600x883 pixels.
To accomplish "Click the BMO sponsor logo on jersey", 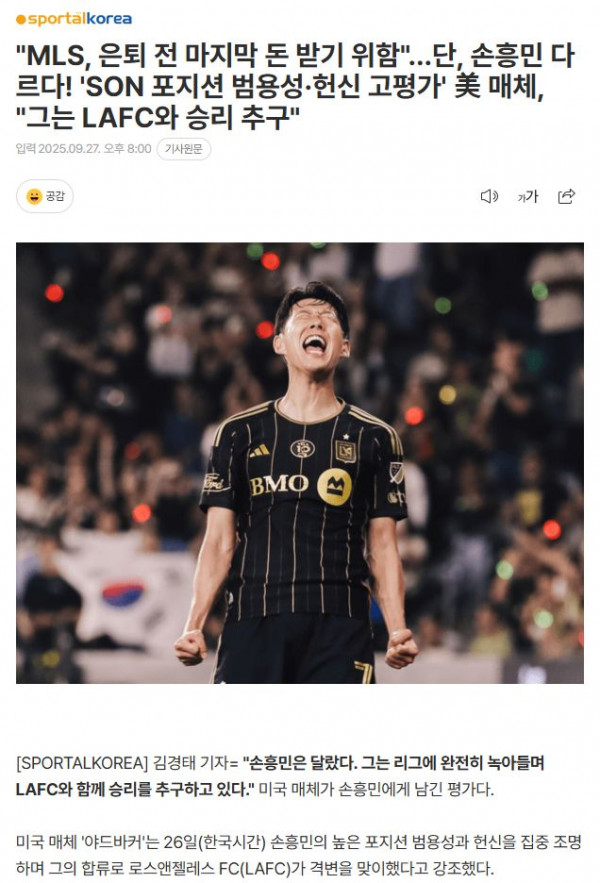I will (x=279, y=485).
